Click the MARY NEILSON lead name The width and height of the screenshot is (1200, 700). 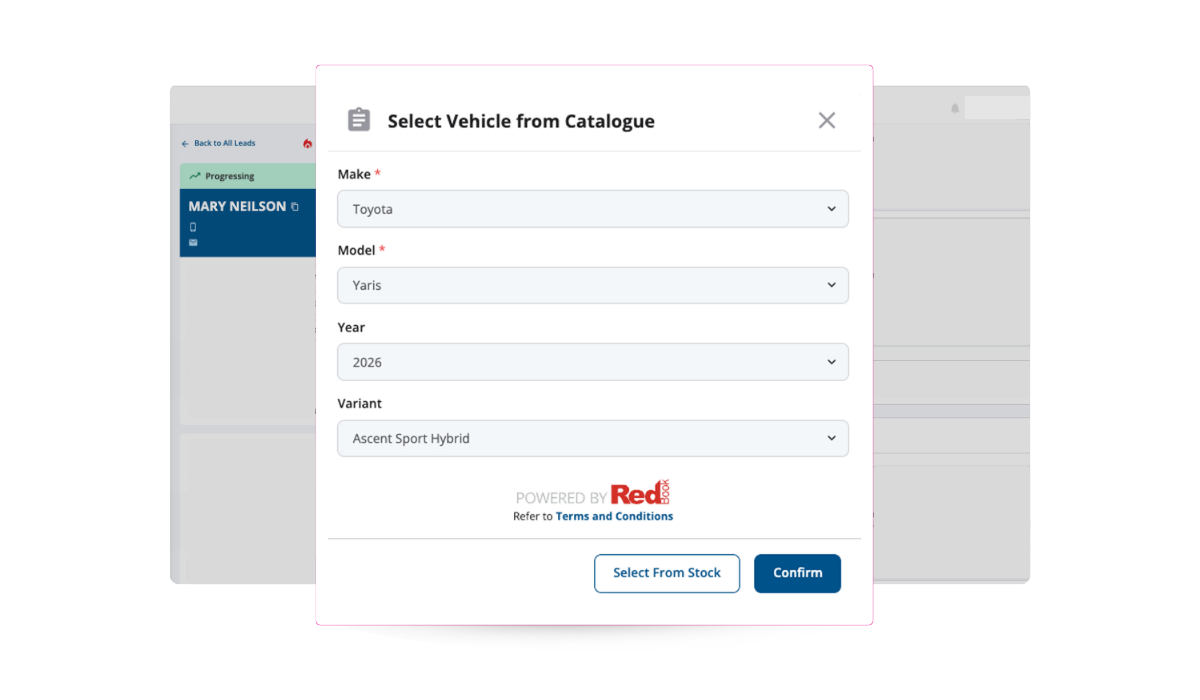[x=237, y=206]
